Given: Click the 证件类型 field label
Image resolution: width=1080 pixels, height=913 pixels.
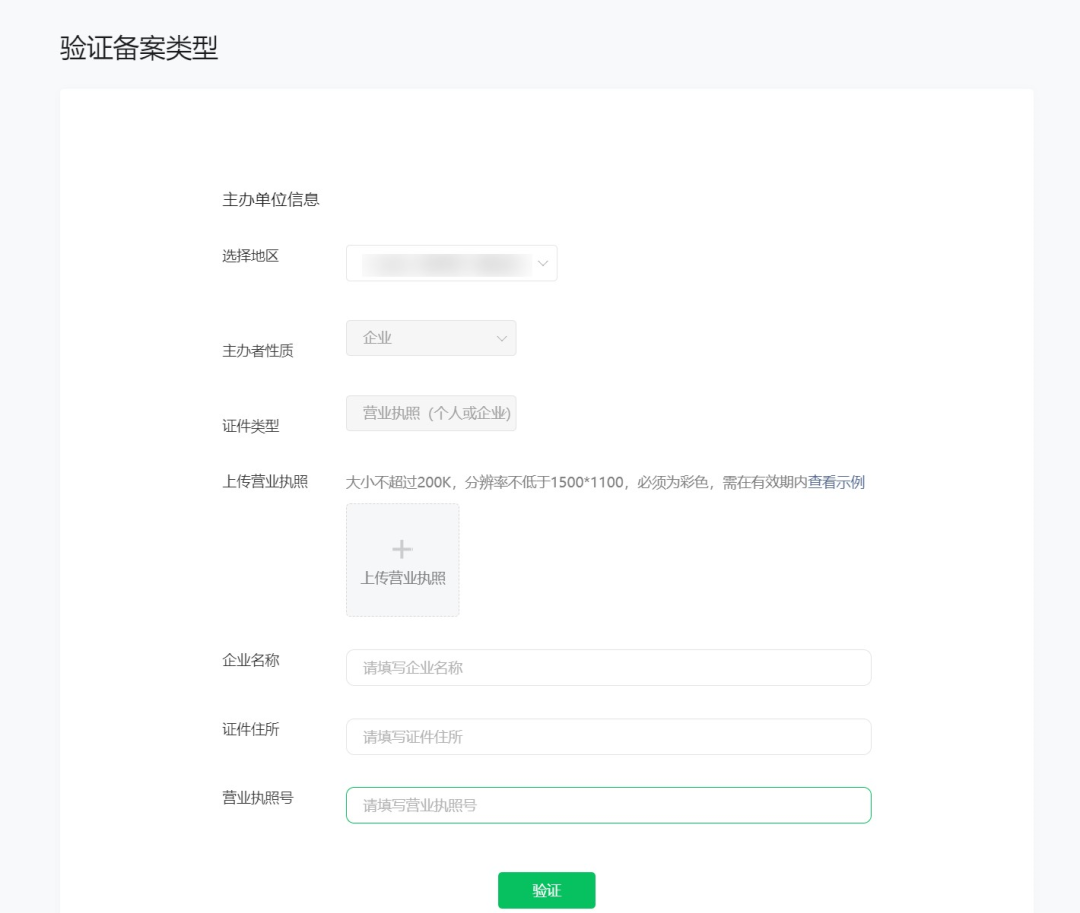Looking at the screenshot, I should [x=250, y=426].
